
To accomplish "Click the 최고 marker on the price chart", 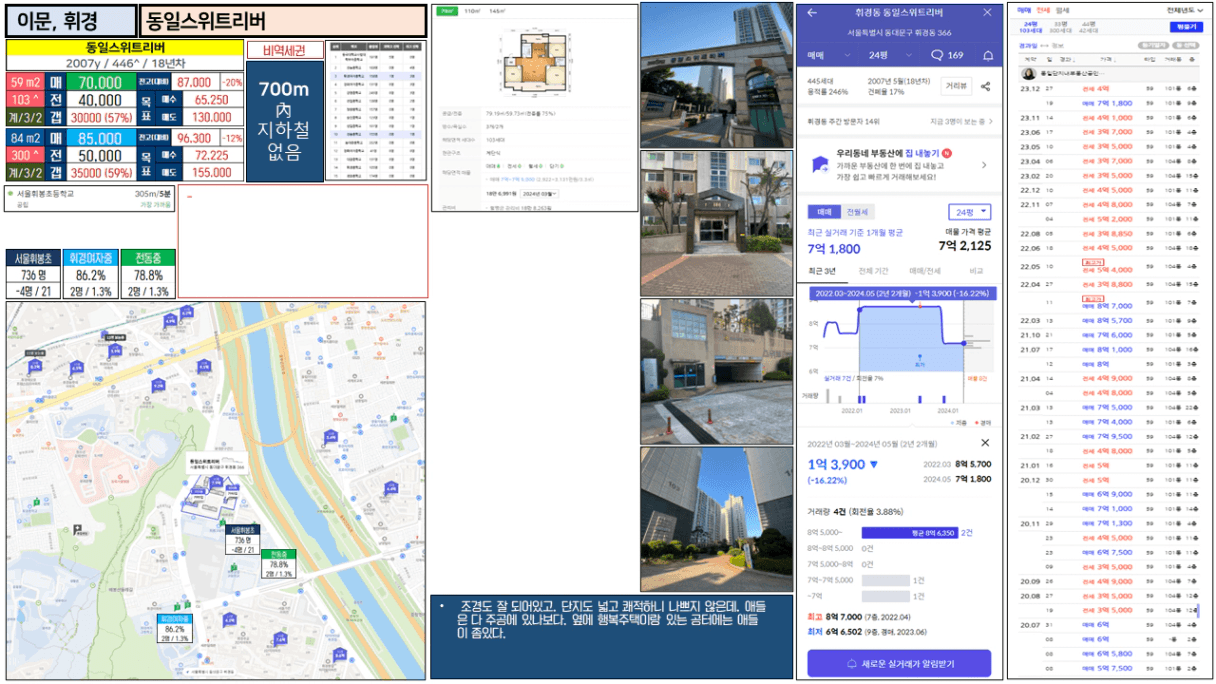I will click(x=920, y=363).
